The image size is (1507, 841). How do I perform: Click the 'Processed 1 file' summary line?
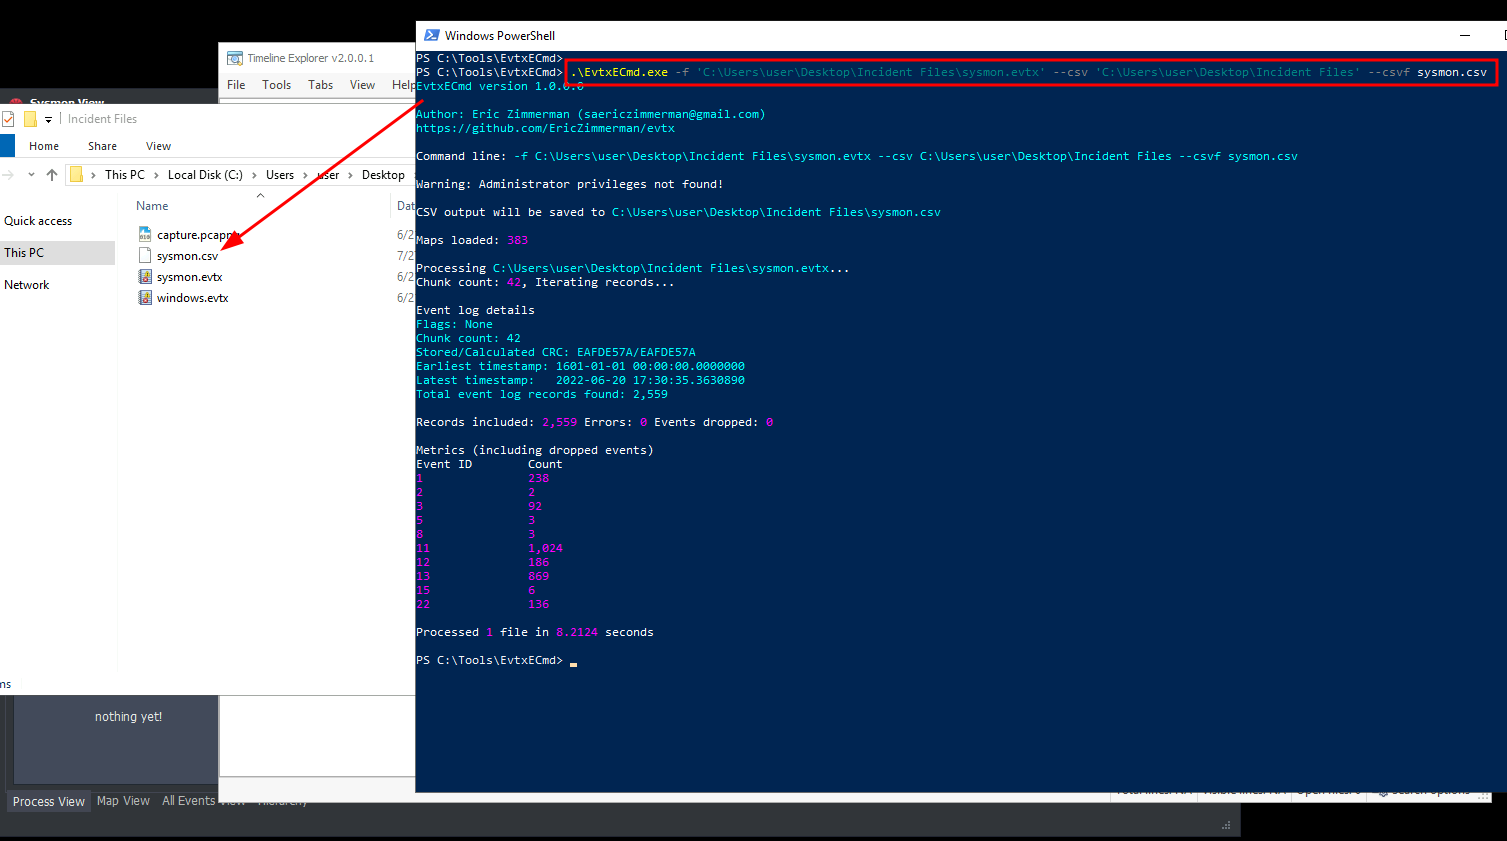(x=535, y=632)
